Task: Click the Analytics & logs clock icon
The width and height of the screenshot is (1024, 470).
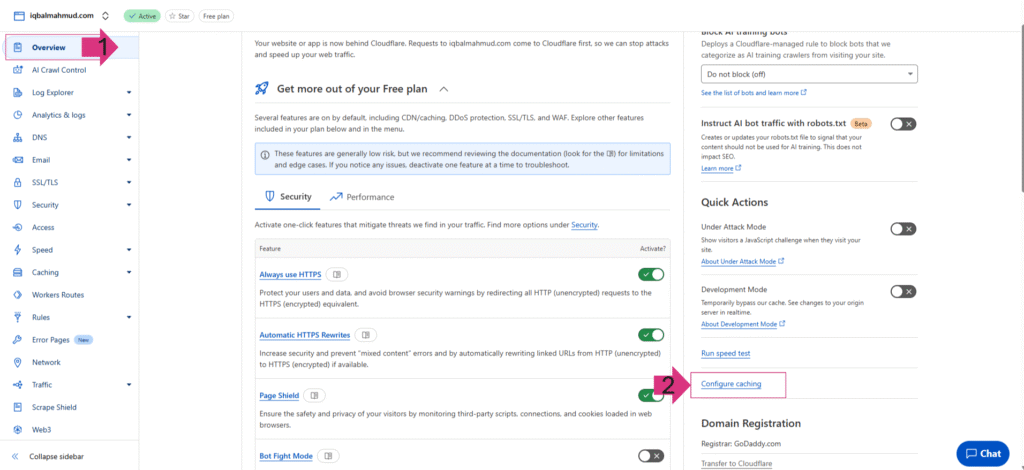Action: pyautogui.click(x=18, y=115)
